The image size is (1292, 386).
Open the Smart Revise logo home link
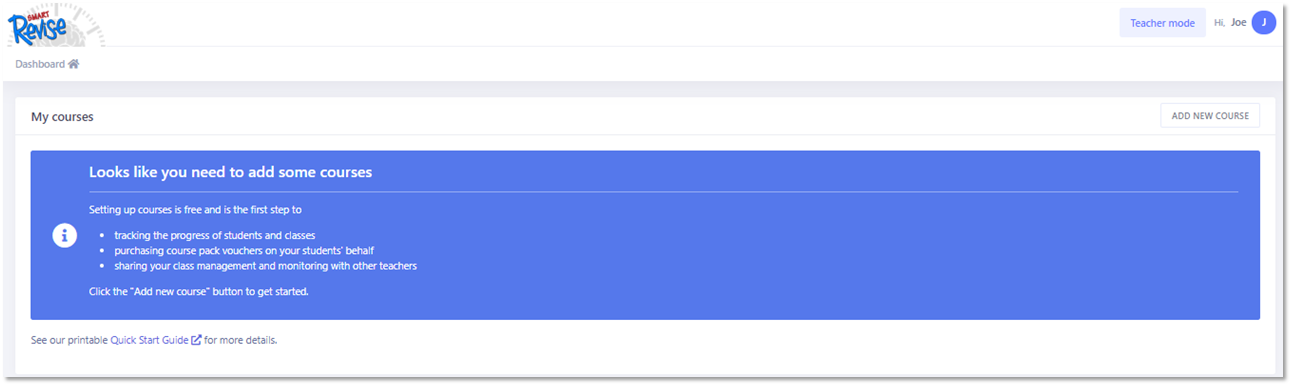coord(42,25)
